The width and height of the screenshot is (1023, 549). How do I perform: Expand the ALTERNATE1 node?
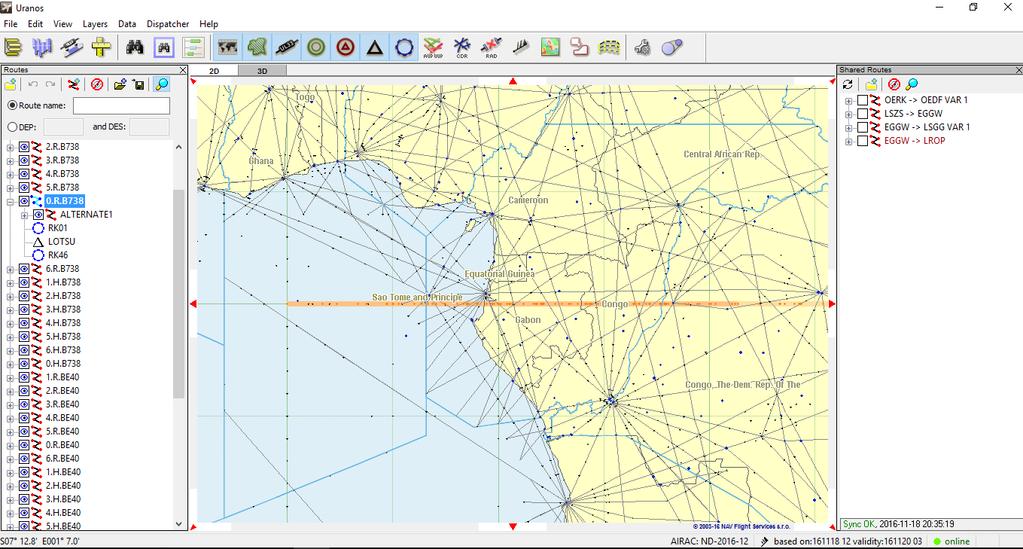24,215
